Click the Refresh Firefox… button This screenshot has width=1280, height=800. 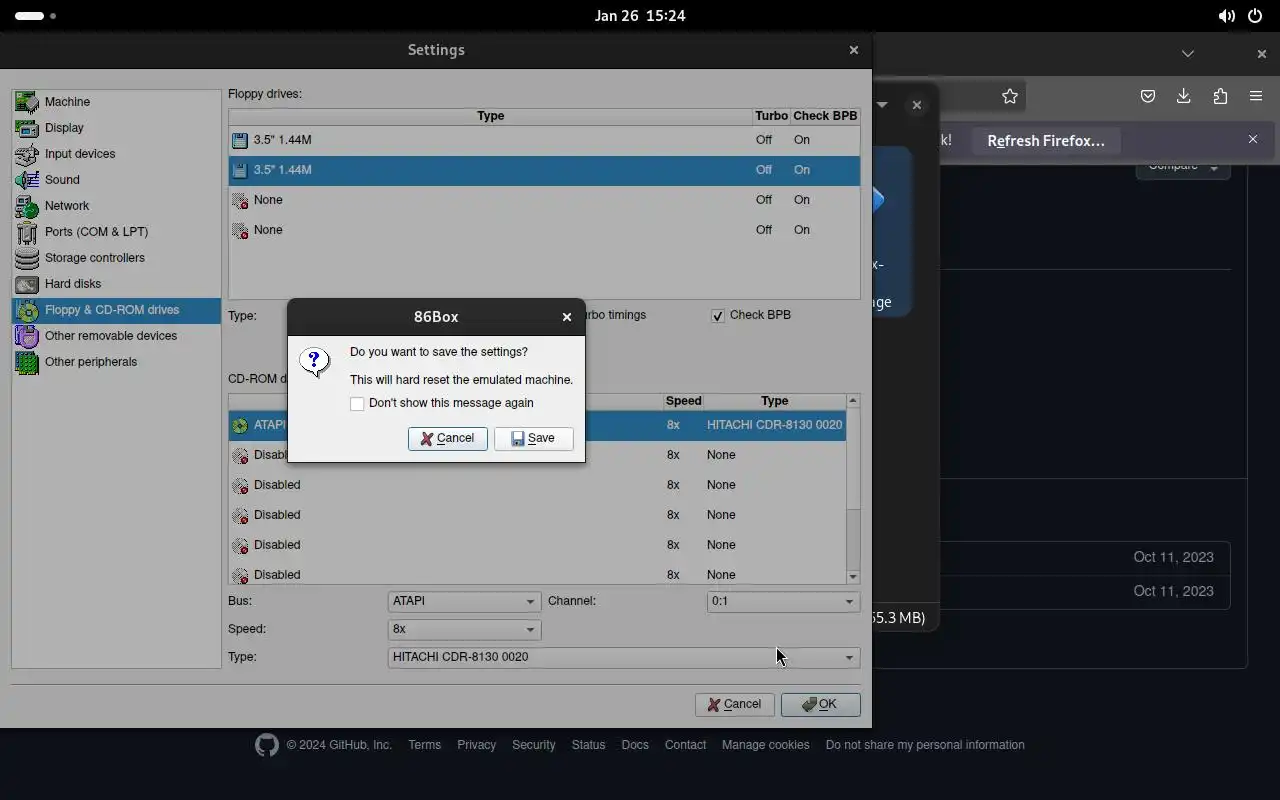pyautogui.click(x=1046, y=141)
